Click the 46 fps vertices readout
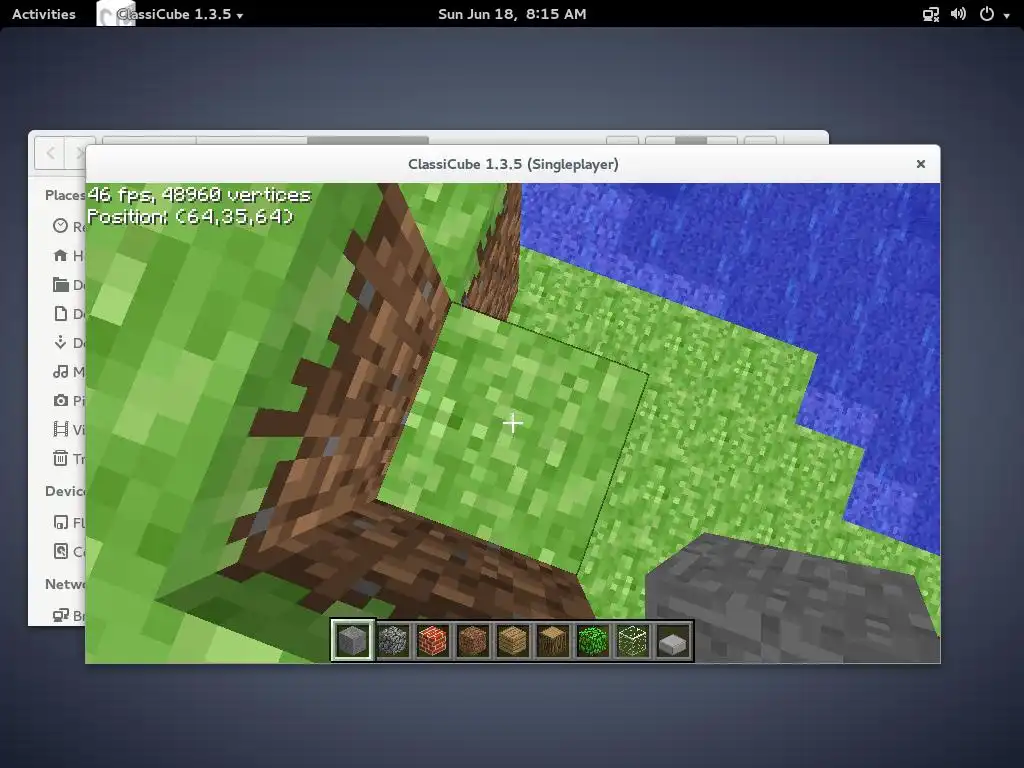 [199, 195]
